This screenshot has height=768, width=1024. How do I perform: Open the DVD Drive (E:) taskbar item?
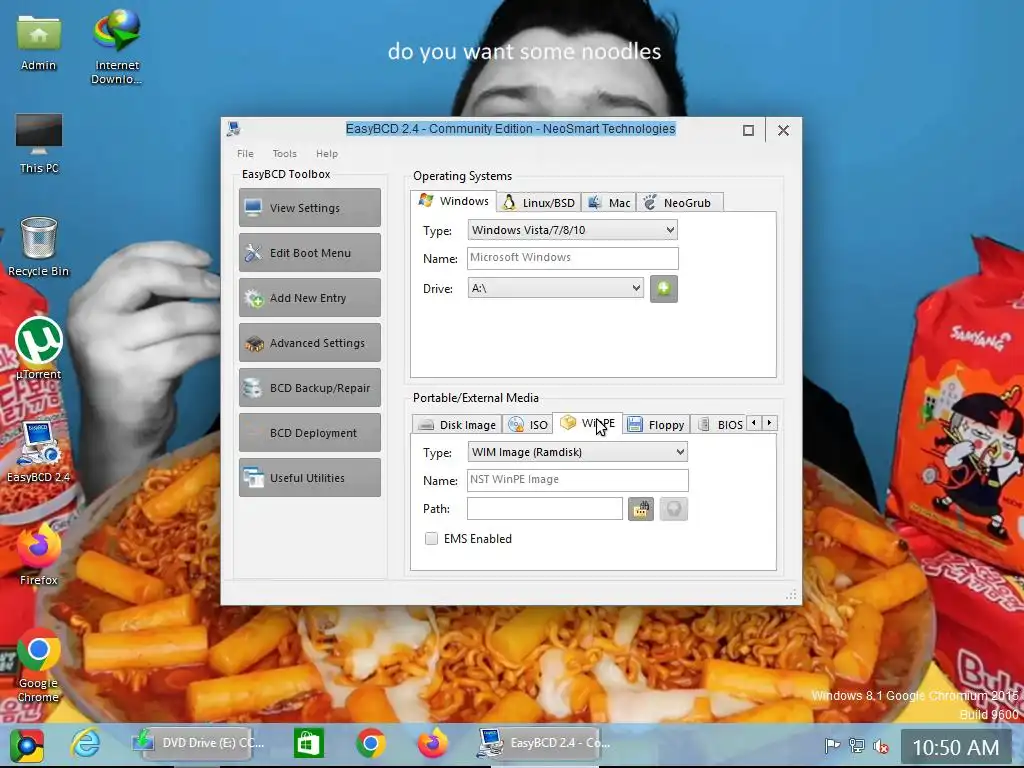(199, 744)
